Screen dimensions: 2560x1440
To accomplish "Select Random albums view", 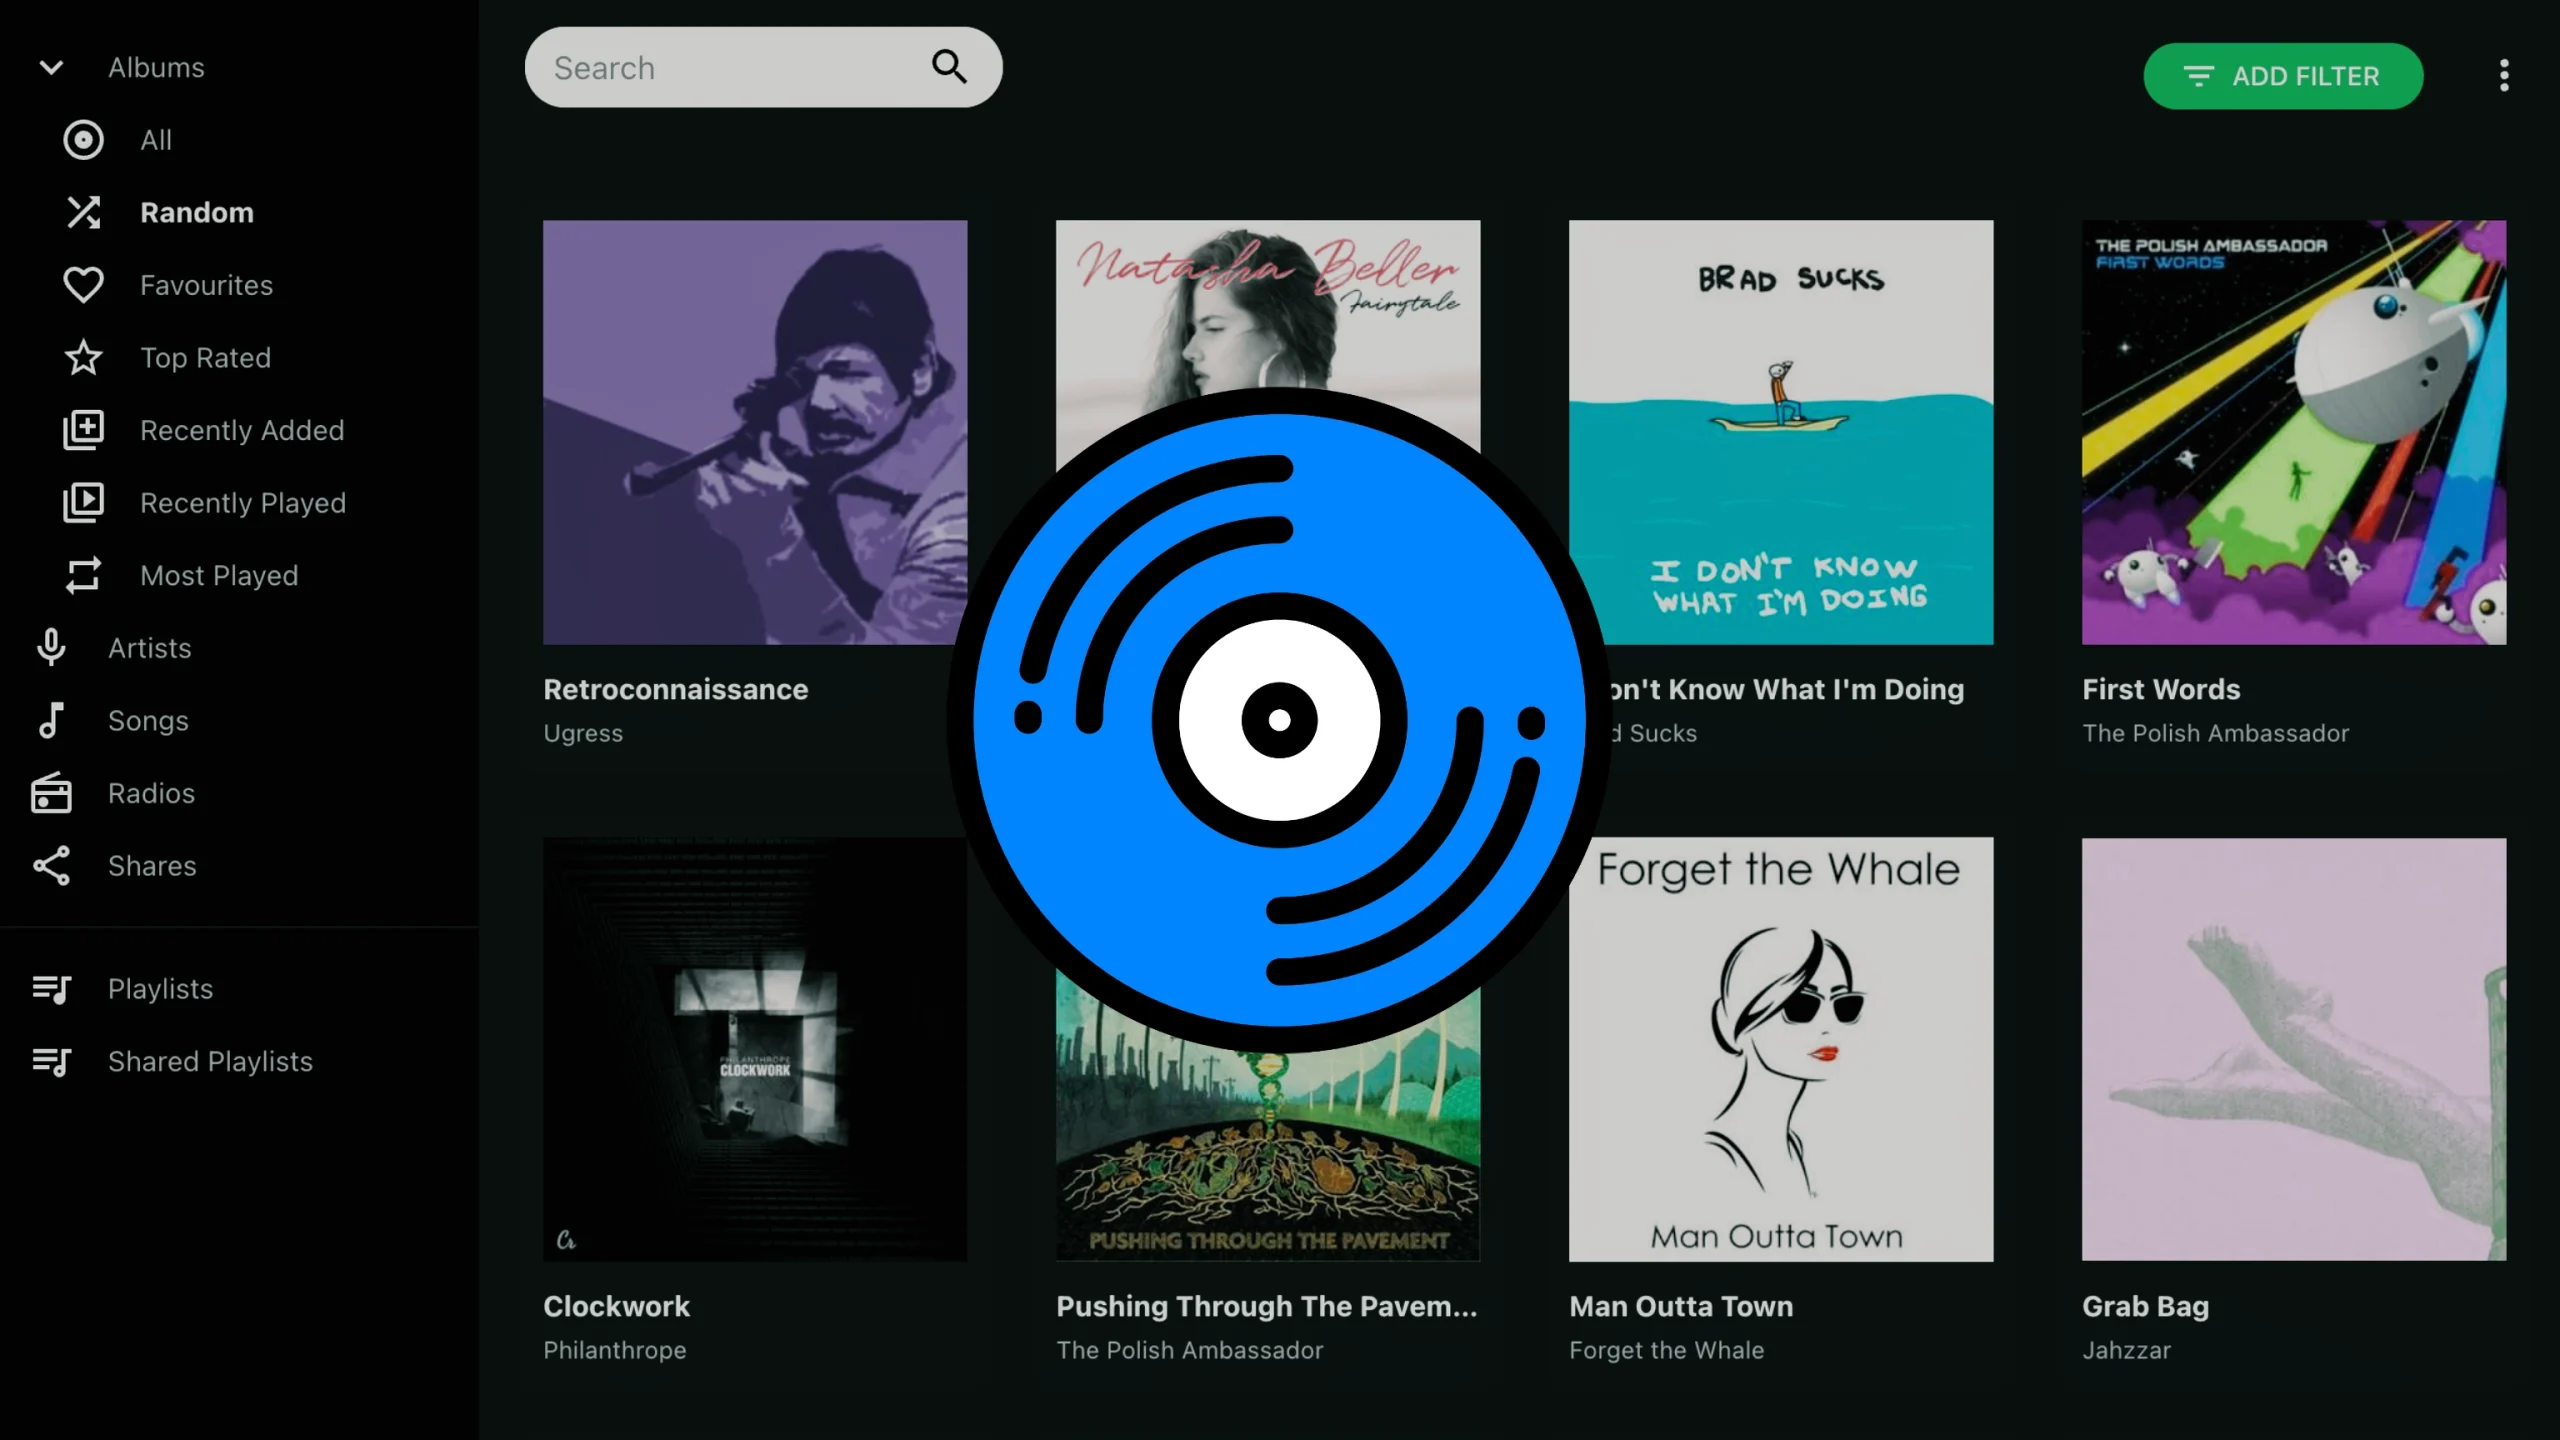I will [197, 213].
